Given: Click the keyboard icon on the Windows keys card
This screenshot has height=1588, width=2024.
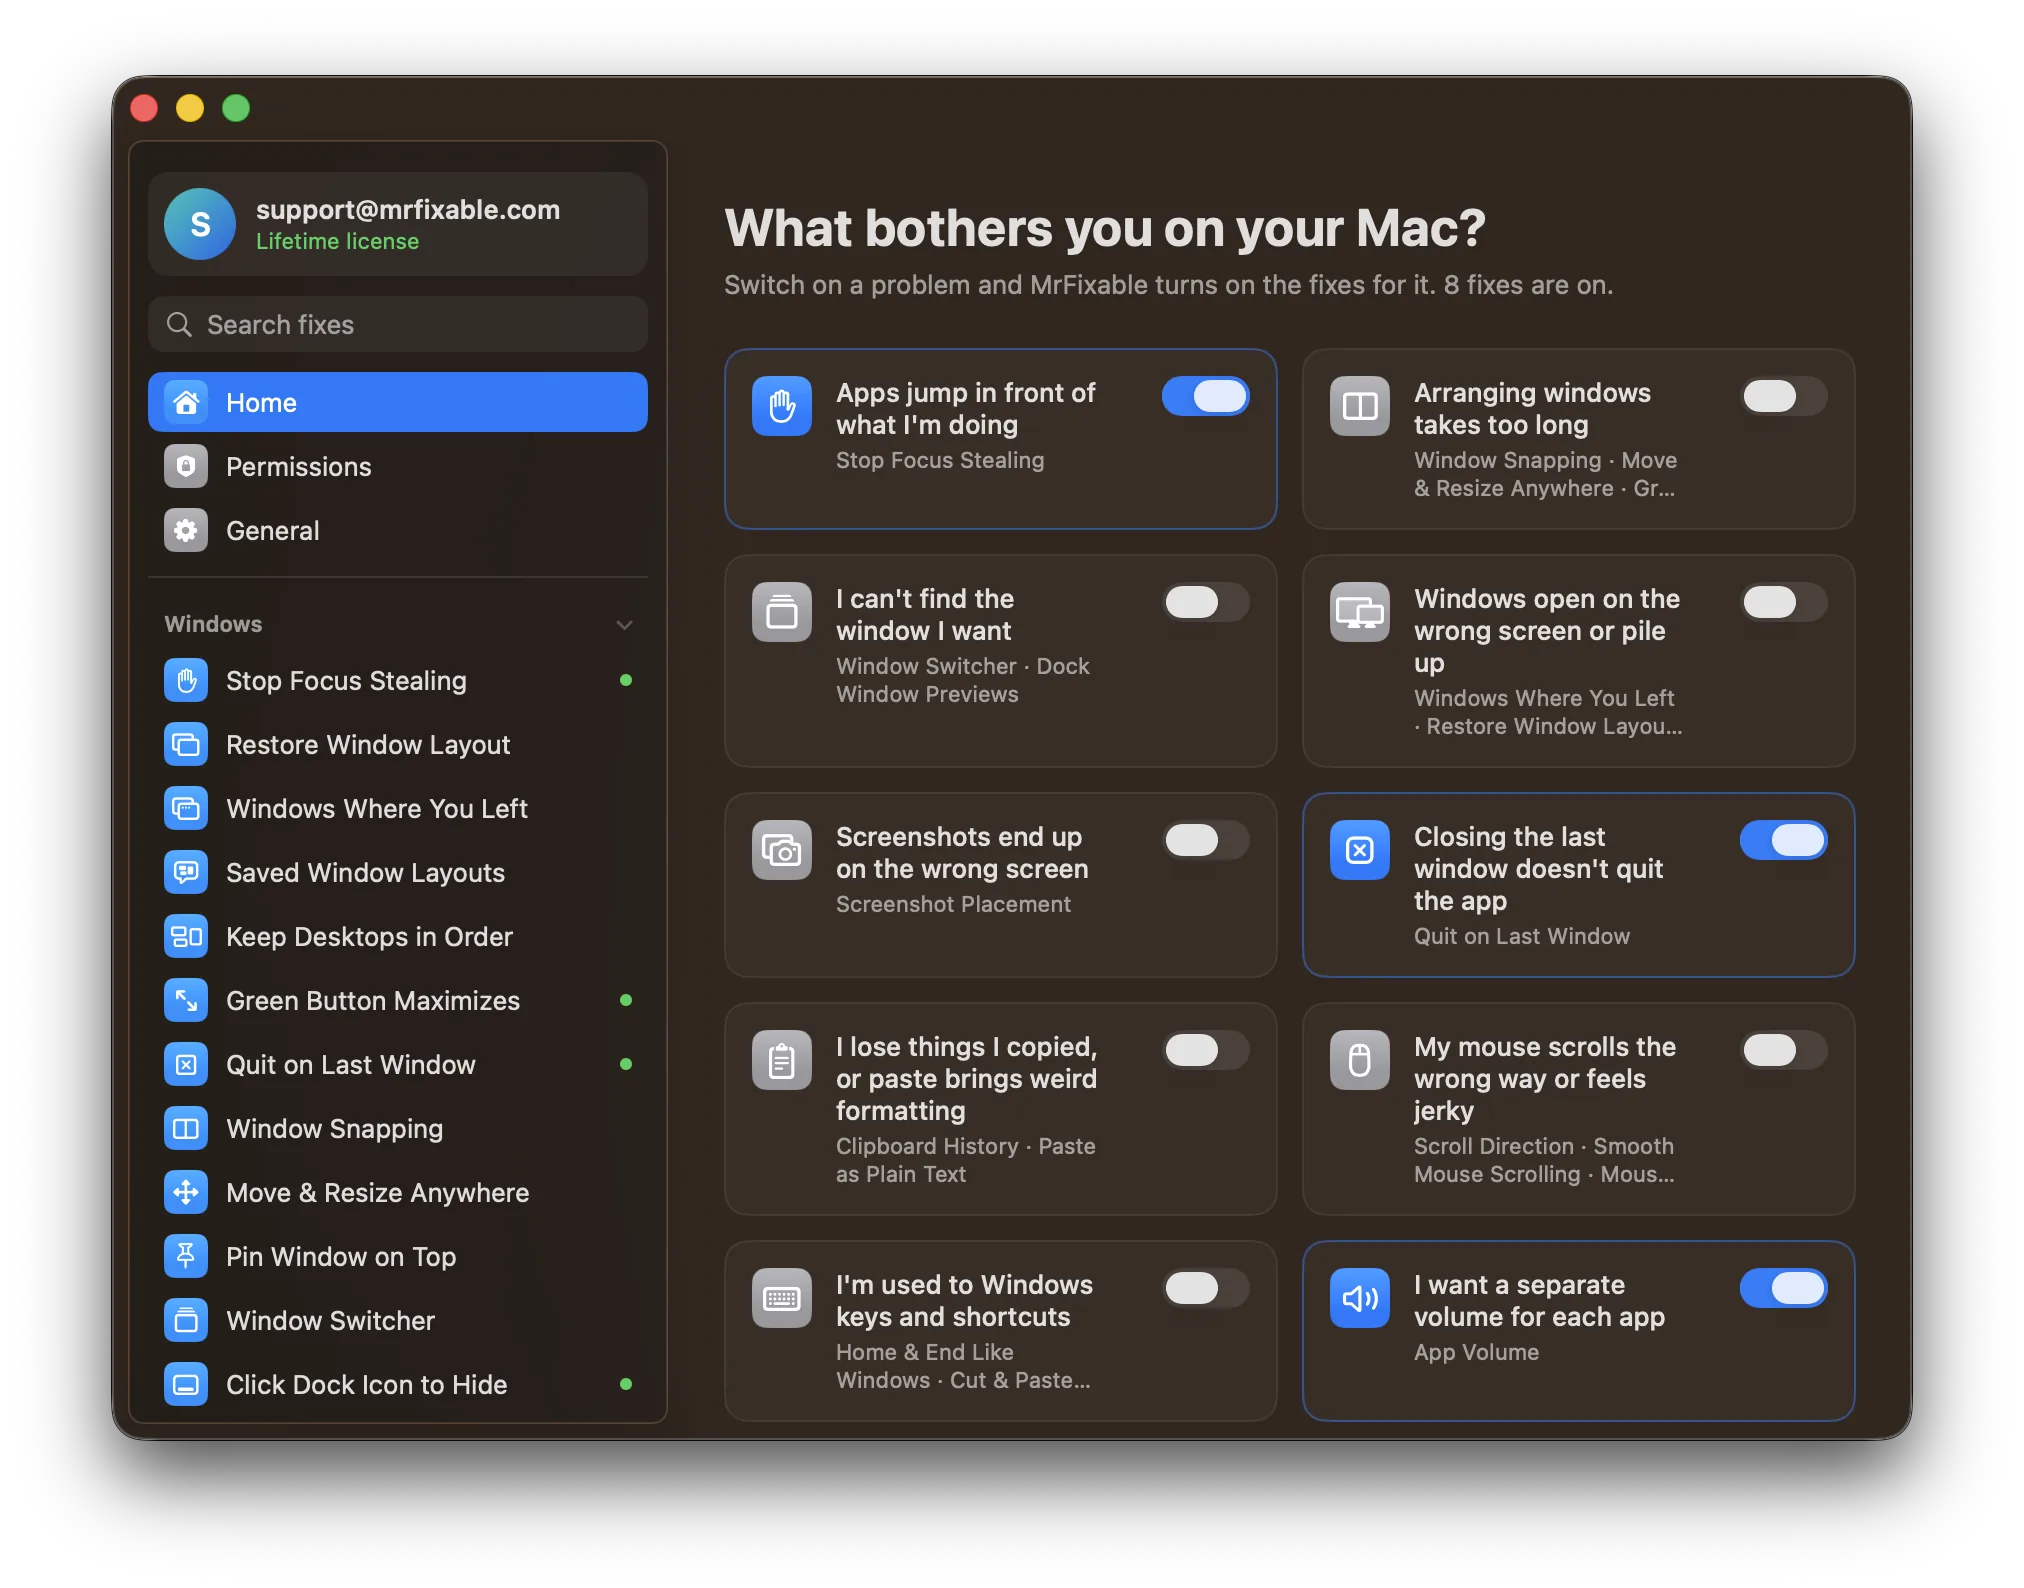Looking at the screenshot, I should click(x=782, y=1298).
